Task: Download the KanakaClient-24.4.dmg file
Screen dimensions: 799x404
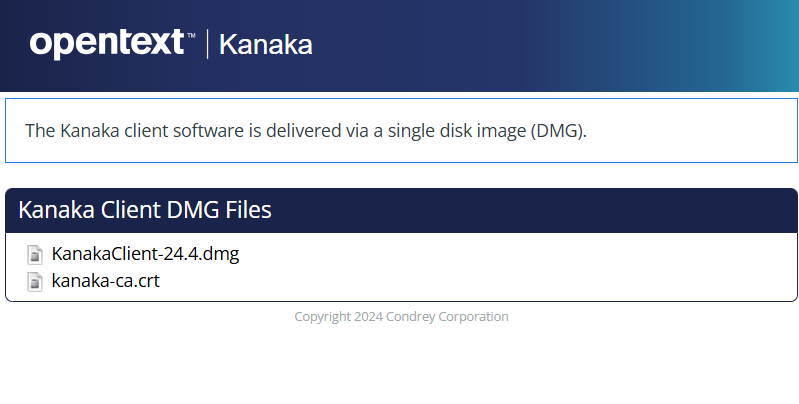Action: (x=145, y=254)
